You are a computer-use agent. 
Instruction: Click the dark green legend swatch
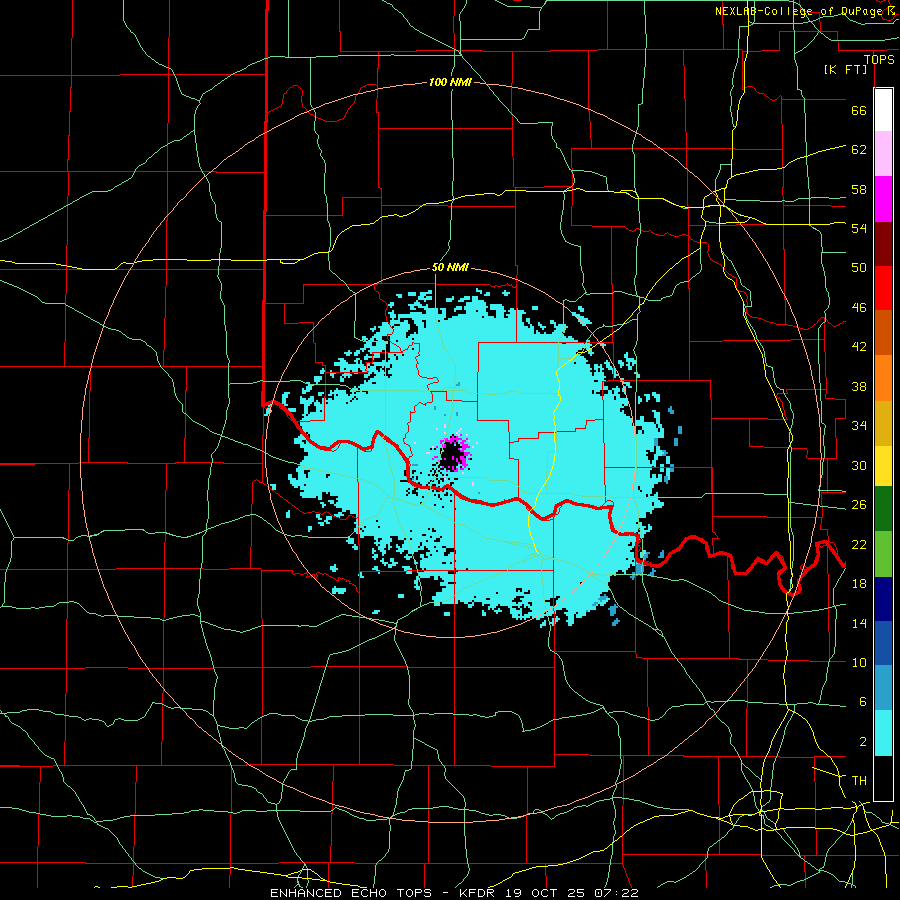[x=883, y=509]
